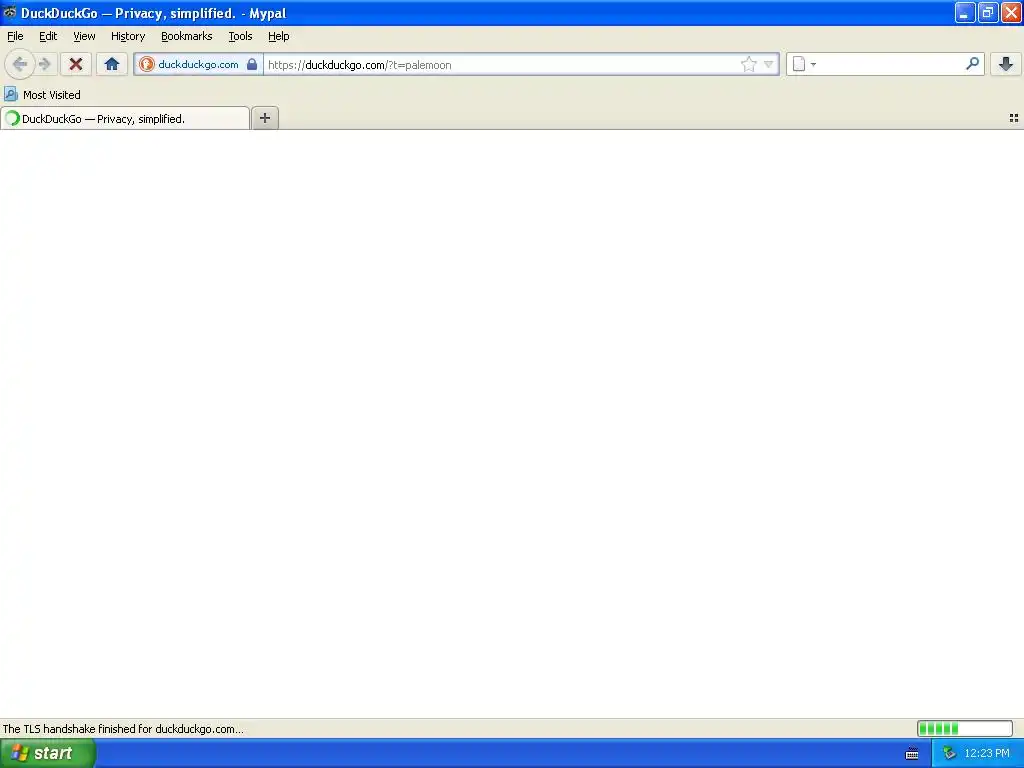
Task: Open the Downloads arrow button
Action: pyautogui.click(x=1006, y=63)
